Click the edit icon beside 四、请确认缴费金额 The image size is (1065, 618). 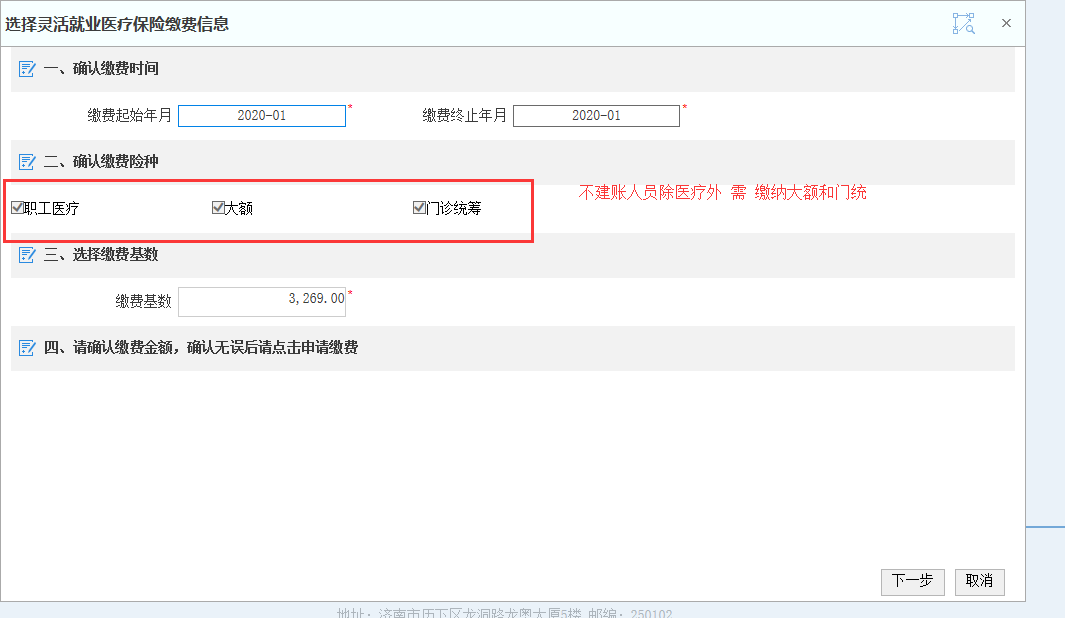pos(26,348)
